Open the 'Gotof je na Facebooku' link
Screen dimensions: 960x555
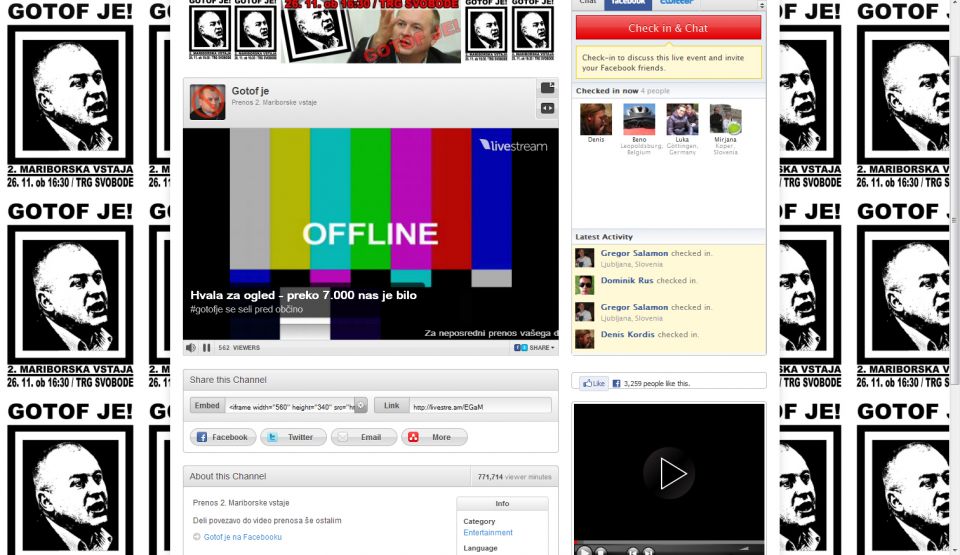[242, 537]
